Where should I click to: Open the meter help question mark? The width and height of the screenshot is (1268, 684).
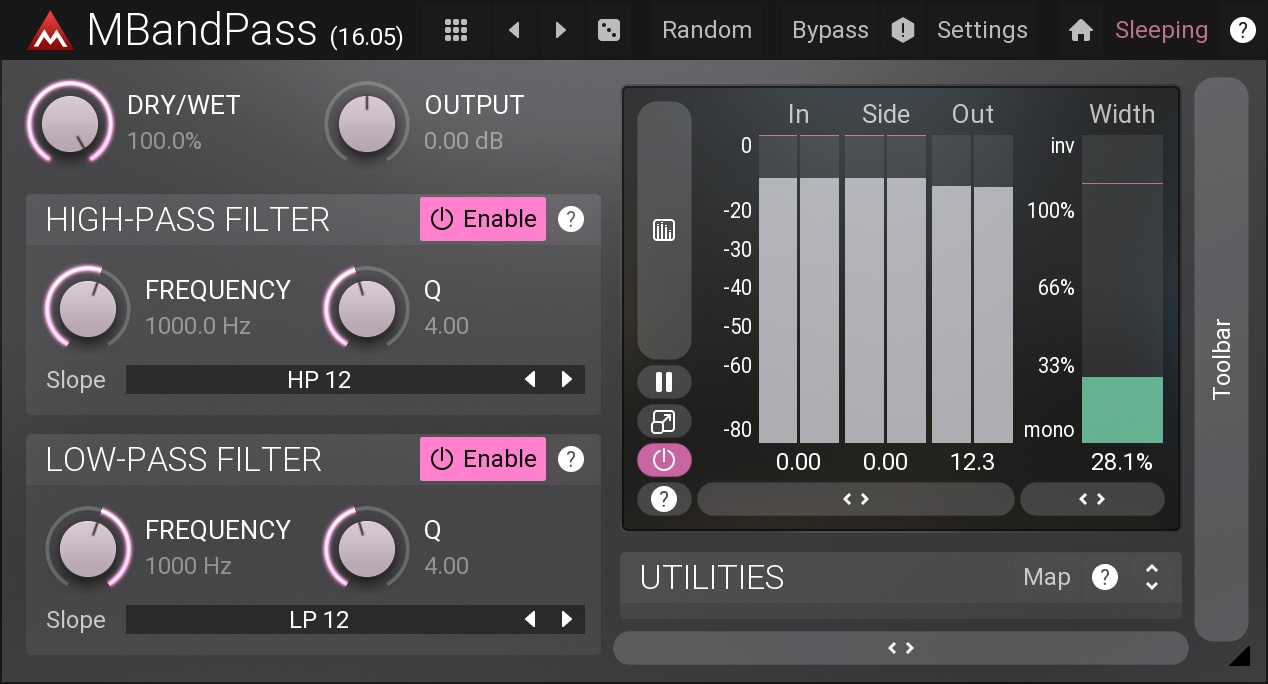click(664, 498)
